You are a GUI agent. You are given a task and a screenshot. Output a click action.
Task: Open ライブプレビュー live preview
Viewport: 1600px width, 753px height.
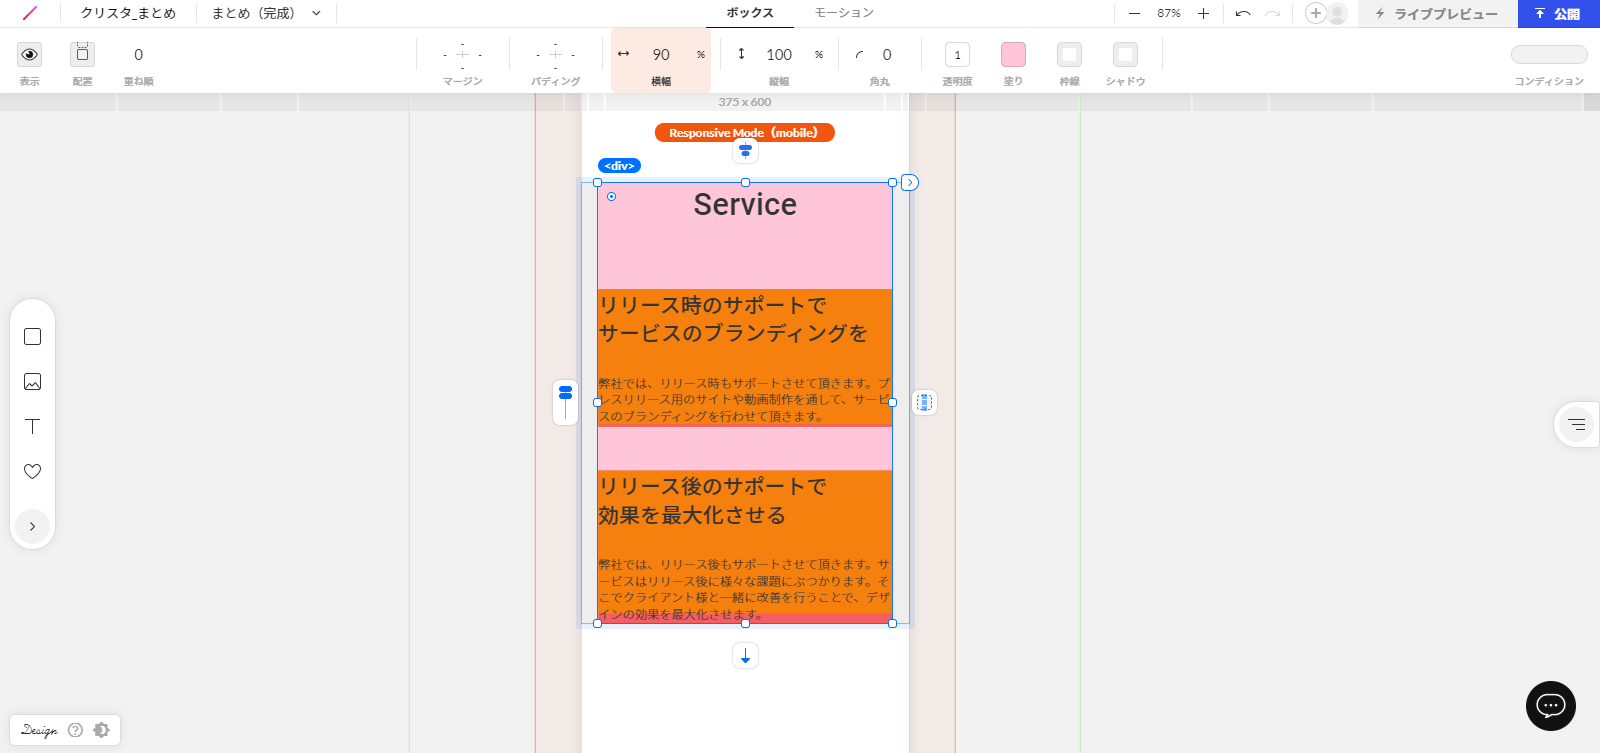1437,13
